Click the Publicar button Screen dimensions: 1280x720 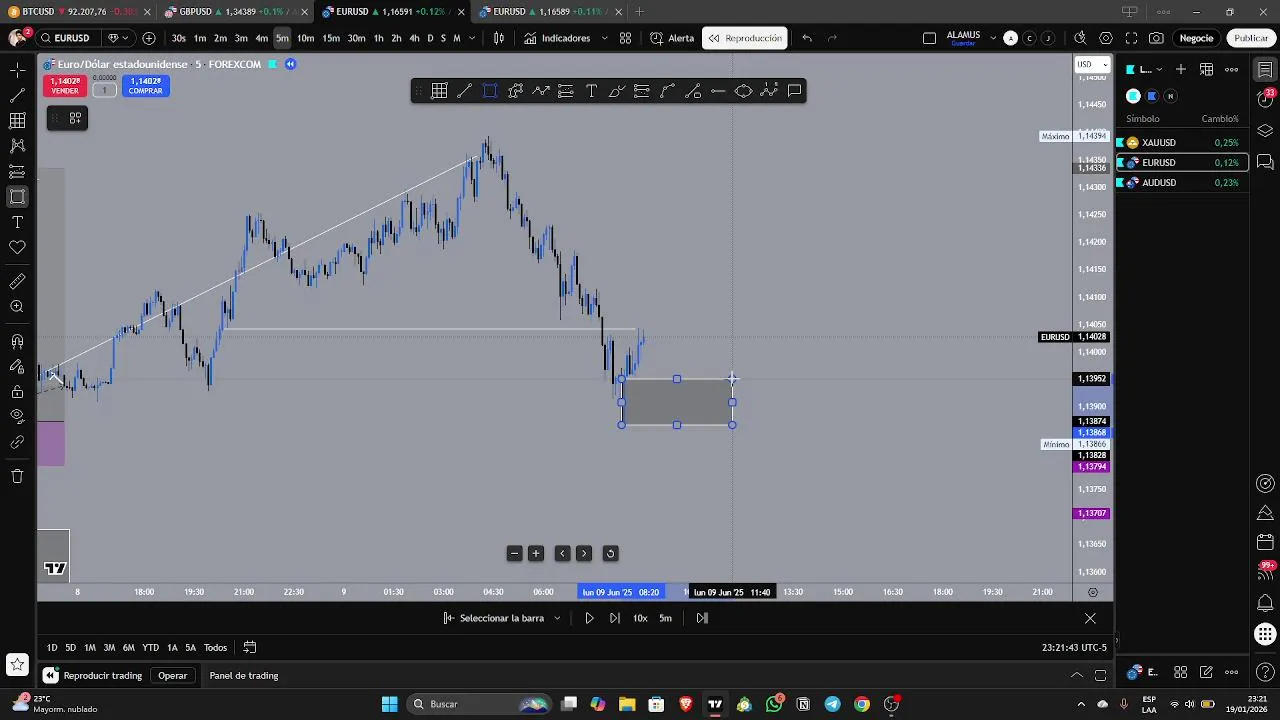pyautogui.click(x=1251, y=38)
